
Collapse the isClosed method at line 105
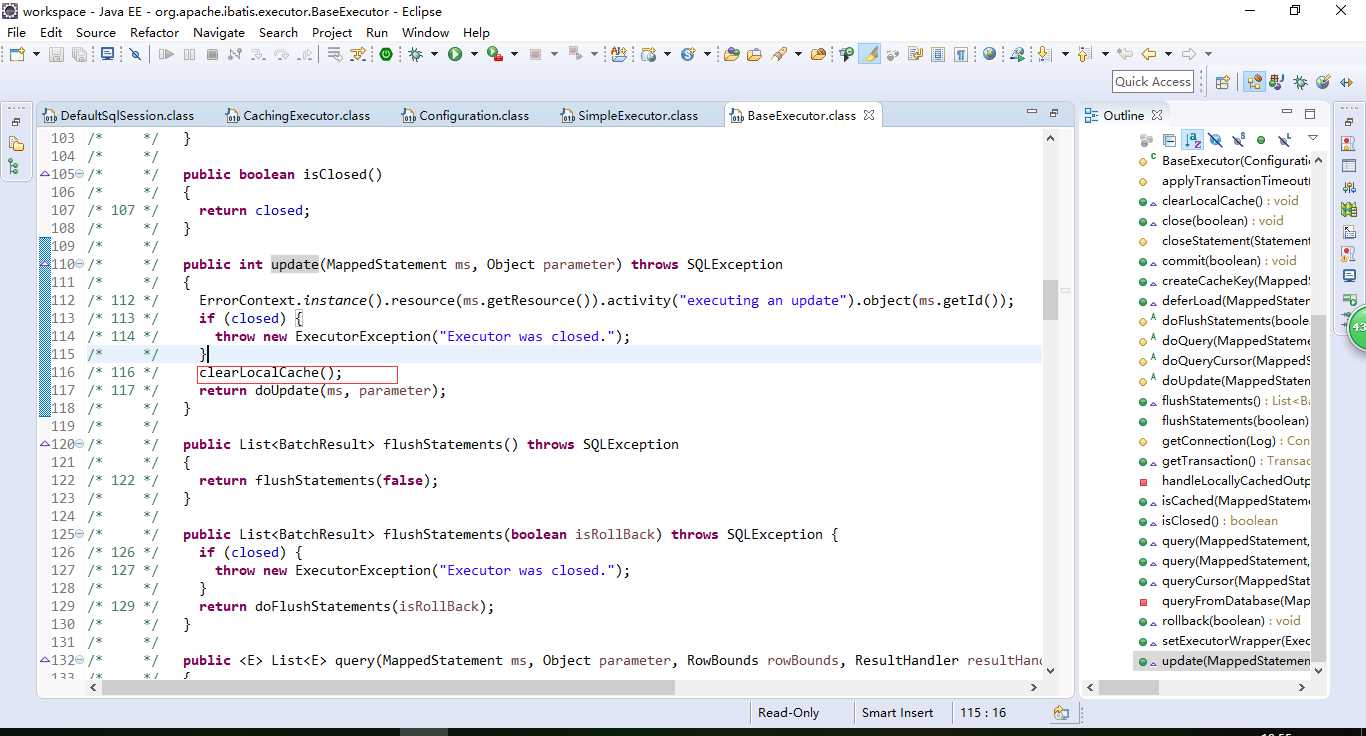pyautogui.click(x=79, y=174)
